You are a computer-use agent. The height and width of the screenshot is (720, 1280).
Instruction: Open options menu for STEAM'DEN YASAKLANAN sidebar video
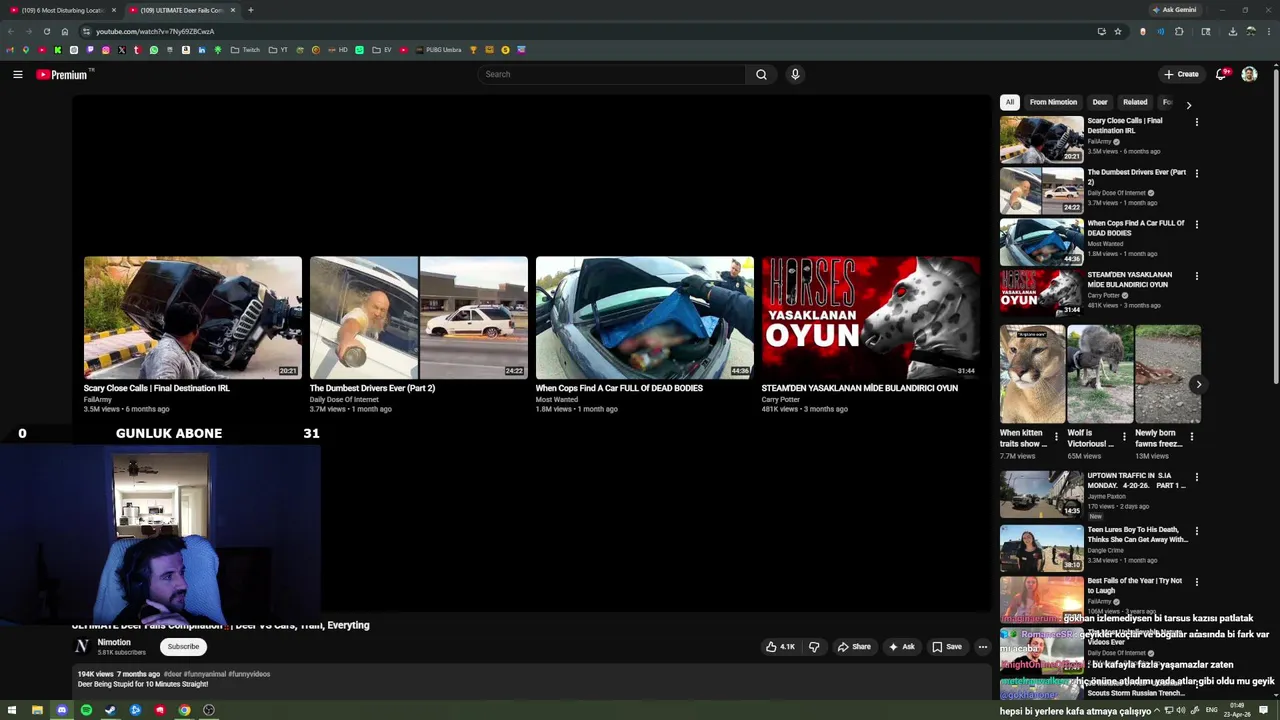[x=1197, y=276]
